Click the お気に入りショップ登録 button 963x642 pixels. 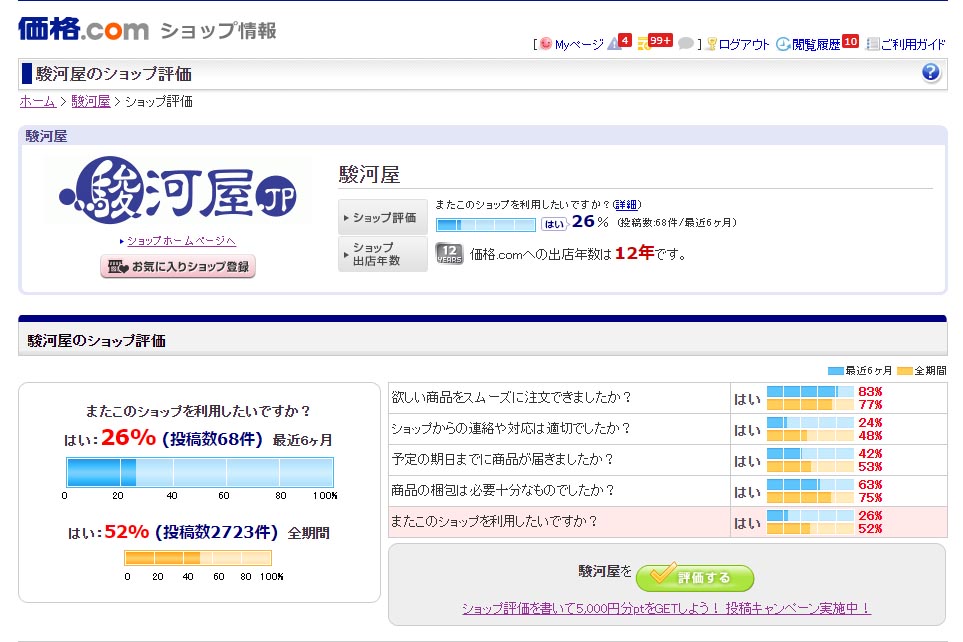178,266
